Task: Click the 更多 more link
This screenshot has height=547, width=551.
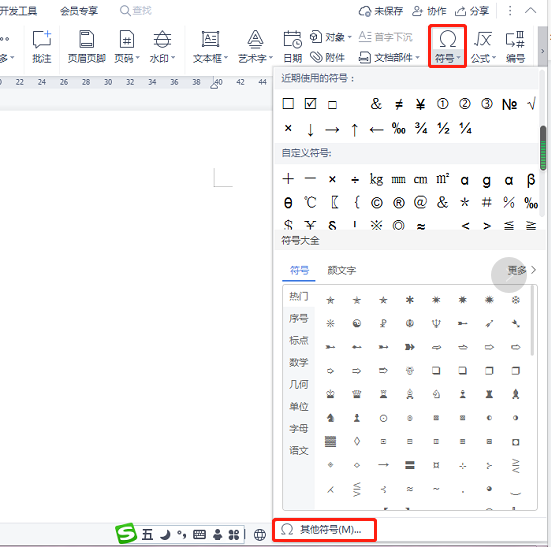Action: click(522, 270)
